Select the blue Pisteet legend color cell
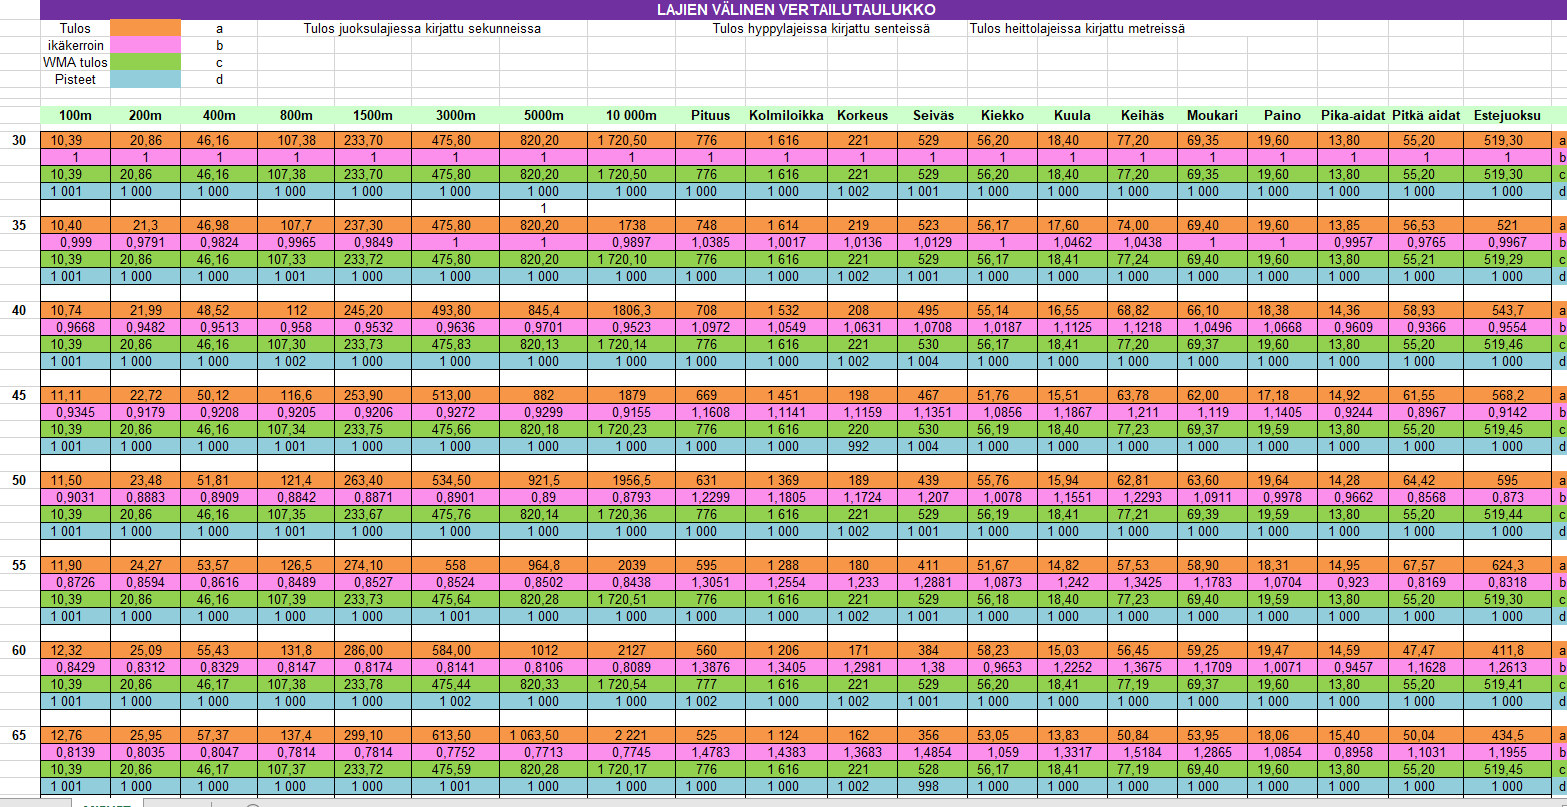 tap(145, 79)
